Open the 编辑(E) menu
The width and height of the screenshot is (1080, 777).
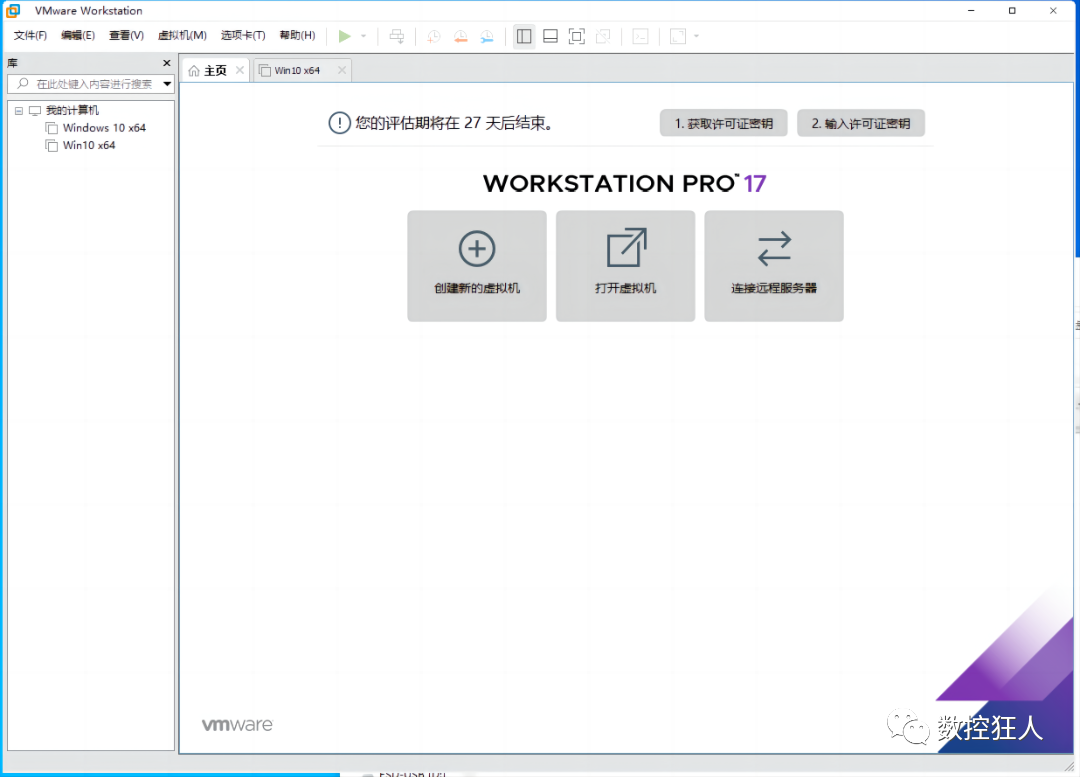78,35
